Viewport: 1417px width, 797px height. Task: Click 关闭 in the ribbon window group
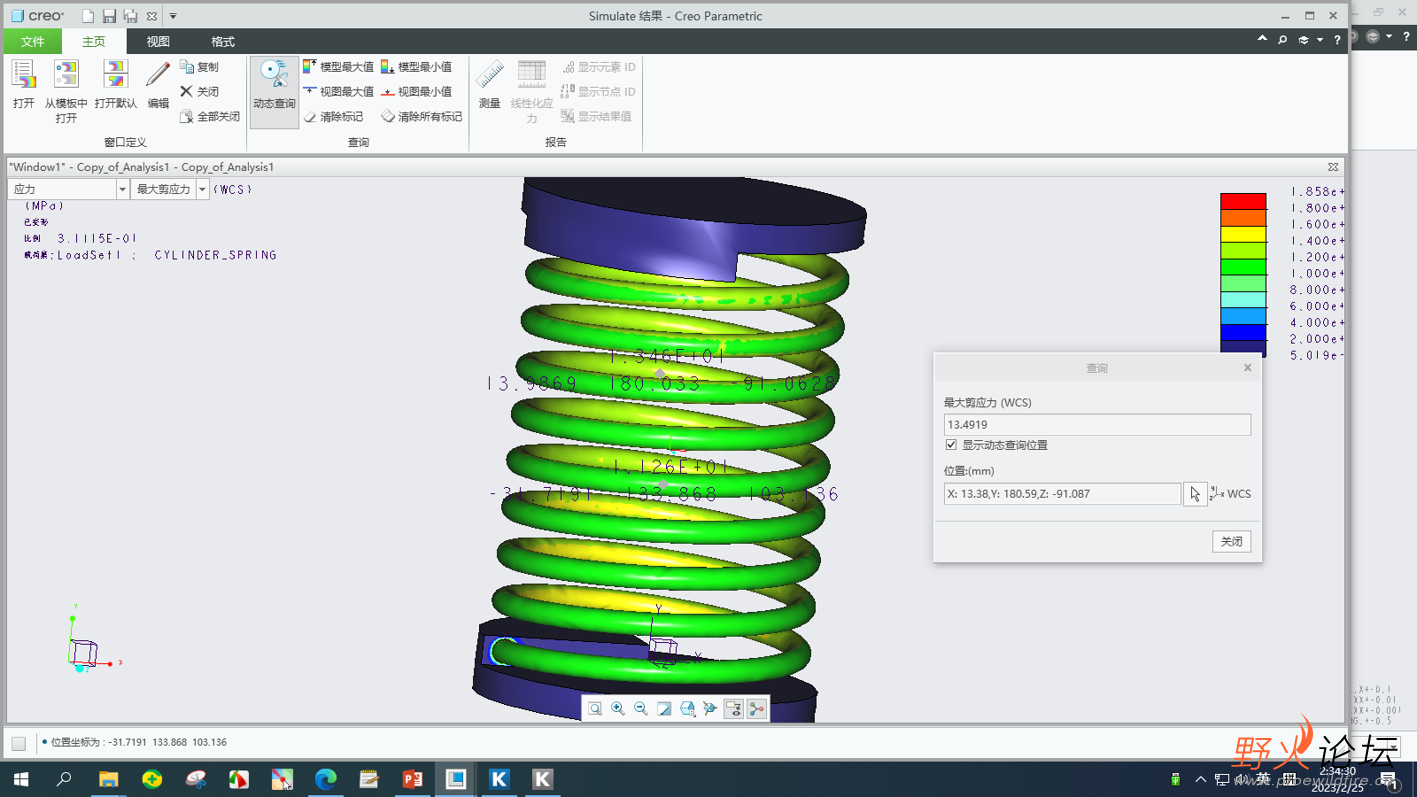(199, 91)
